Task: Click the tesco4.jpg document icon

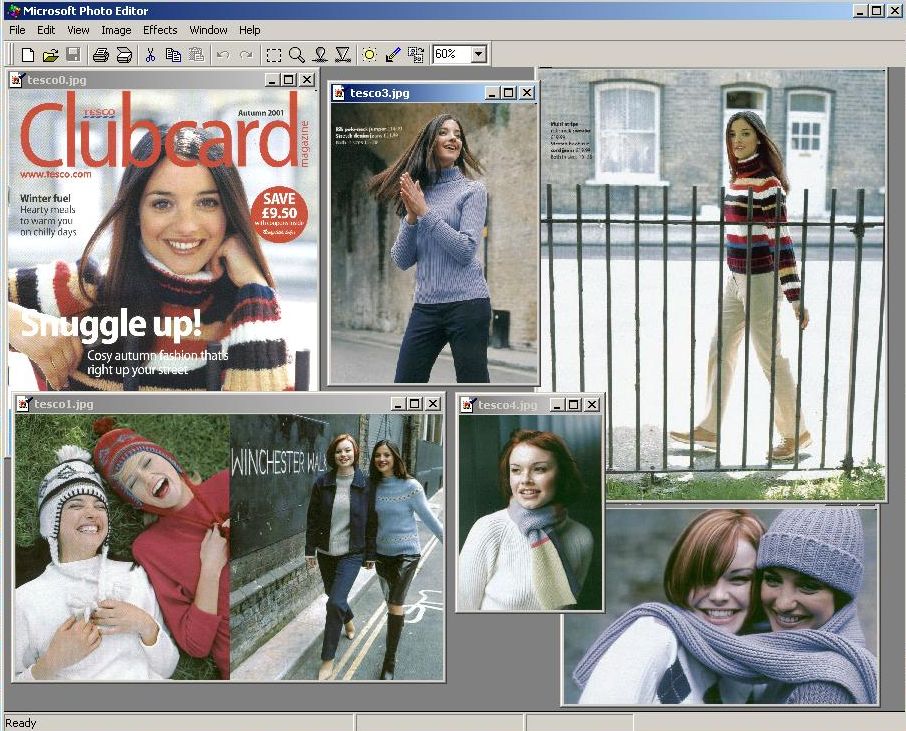Action: [467, 405]
